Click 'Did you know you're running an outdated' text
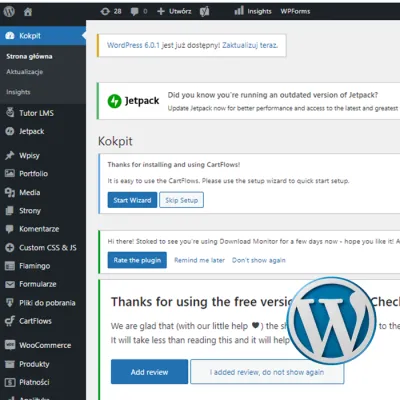Viewport: 400px width, 400px height. (272, 95)
